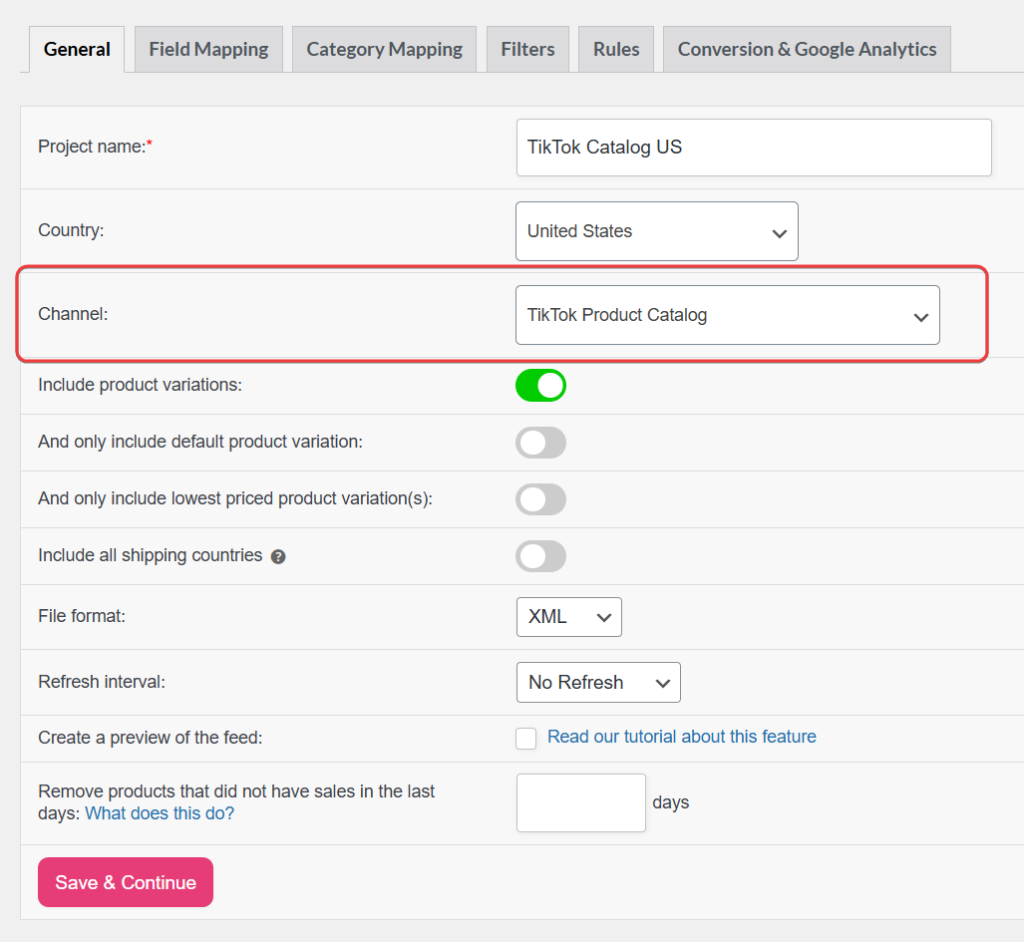Enable only lowest priced product variation toggle
This screenshot has height=942, width=1024.
tap(541, 499)
